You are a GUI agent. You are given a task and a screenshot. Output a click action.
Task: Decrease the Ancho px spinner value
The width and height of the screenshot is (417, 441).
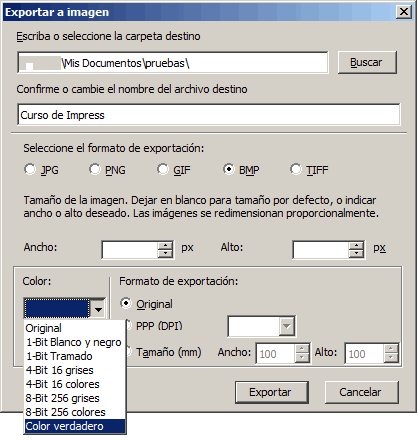(x=165, y=254)
